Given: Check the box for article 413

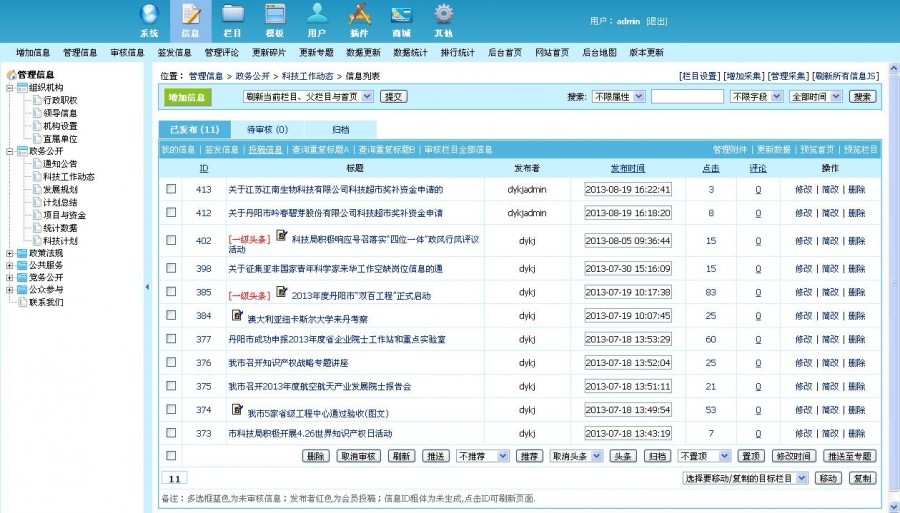Looking at the screenshot, I should point(171,189).
